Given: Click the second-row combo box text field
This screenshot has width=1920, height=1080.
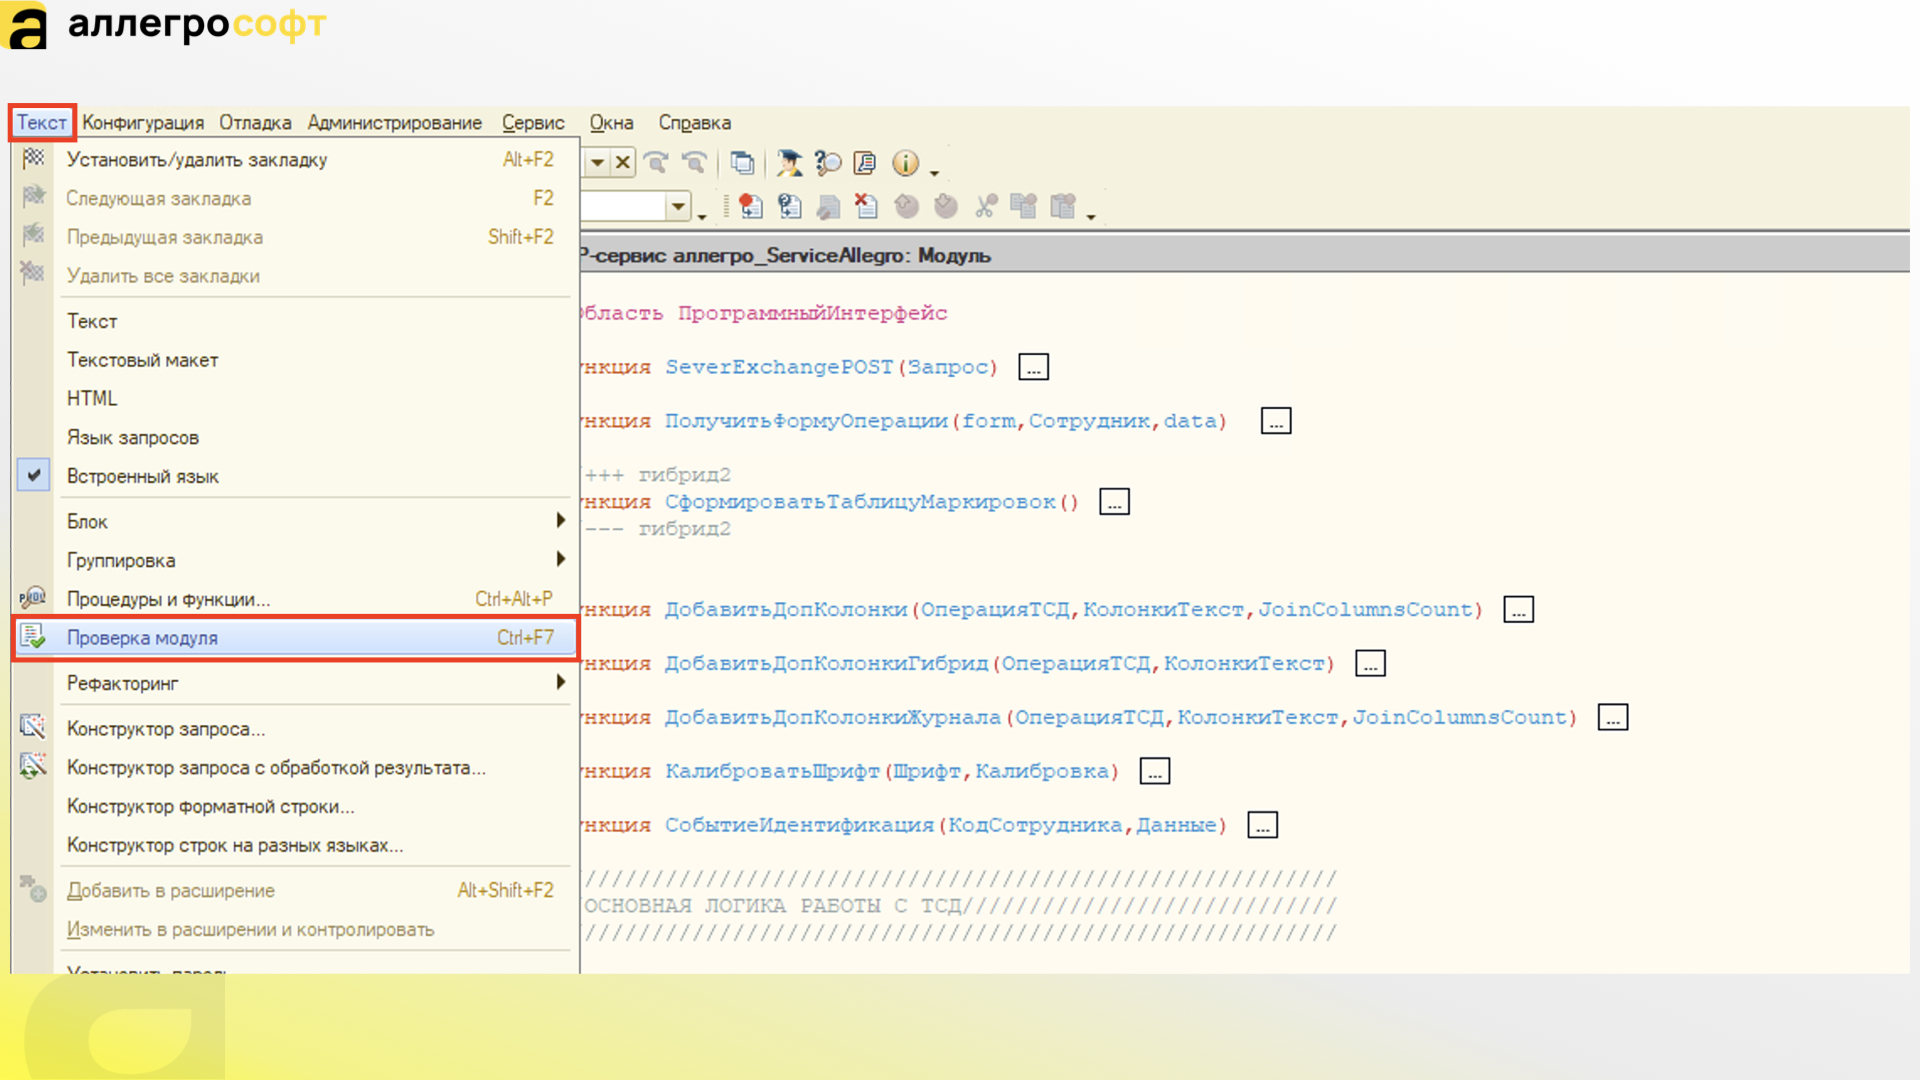Looking at the screenshot, I should (x=624, y=207).
